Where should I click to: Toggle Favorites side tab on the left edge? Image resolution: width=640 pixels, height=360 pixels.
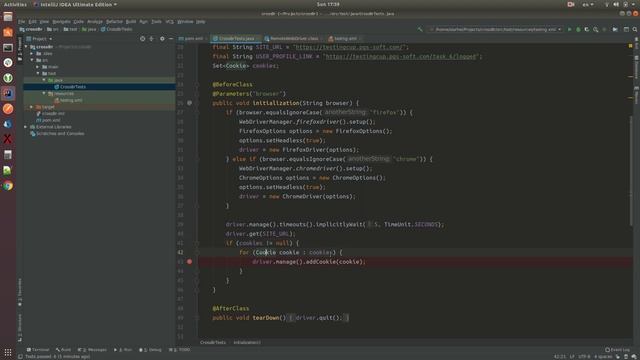[20, 292]
